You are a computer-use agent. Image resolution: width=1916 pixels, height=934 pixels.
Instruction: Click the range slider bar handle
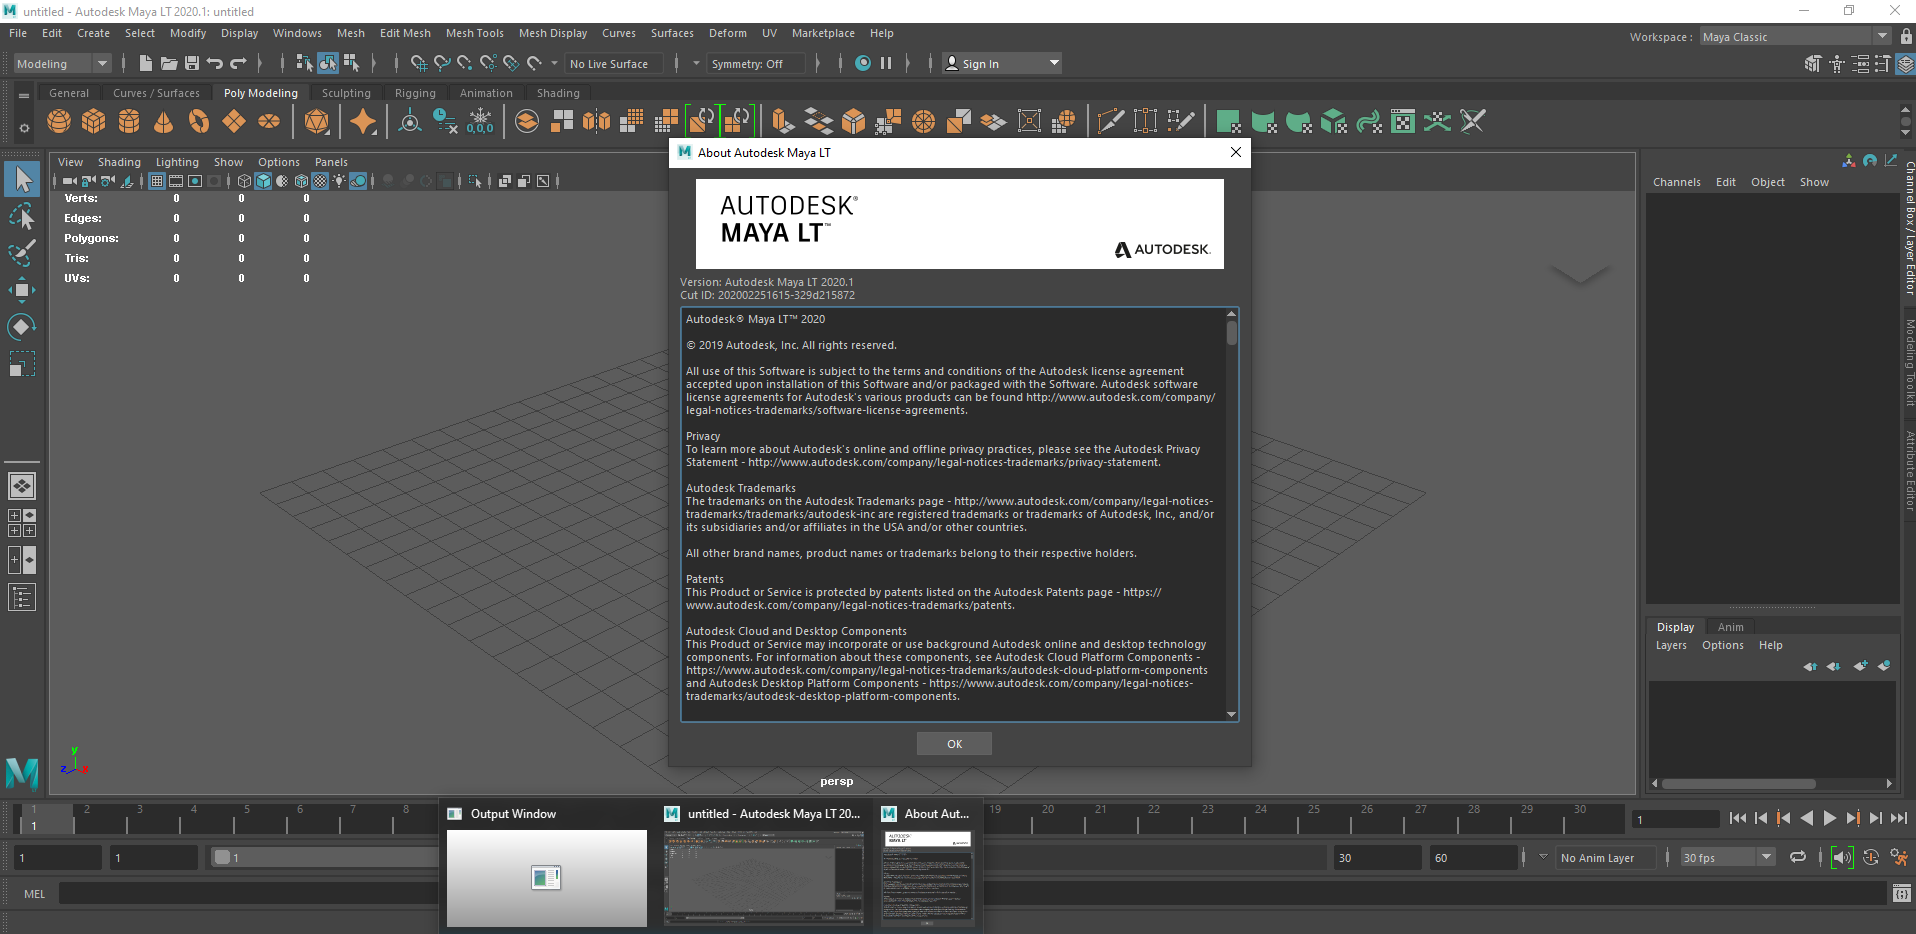(222, 857)
